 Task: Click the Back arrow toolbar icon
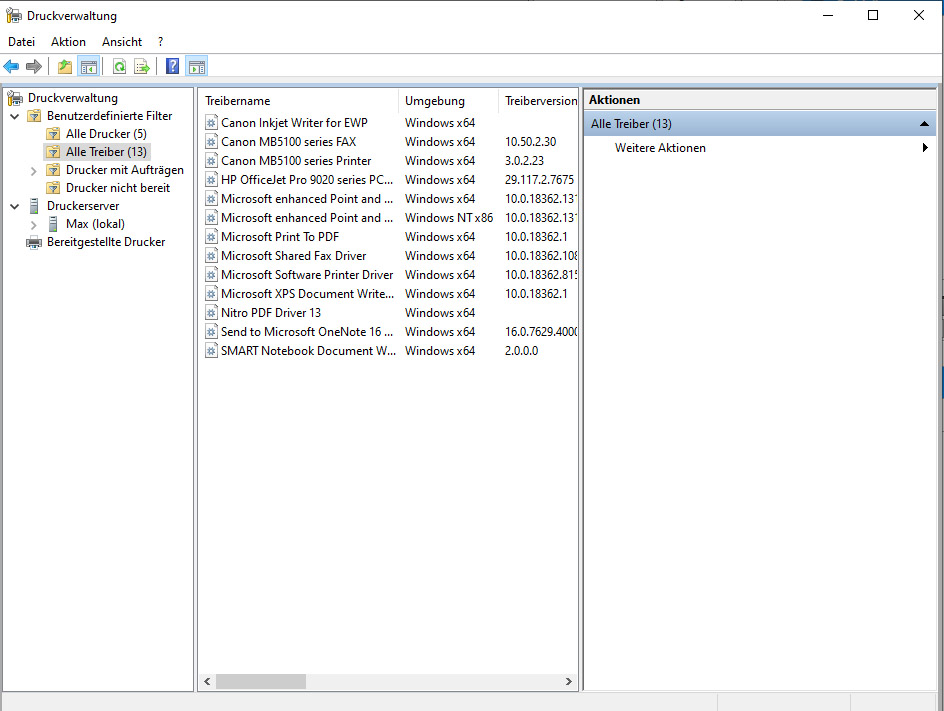tap(11, 66)
